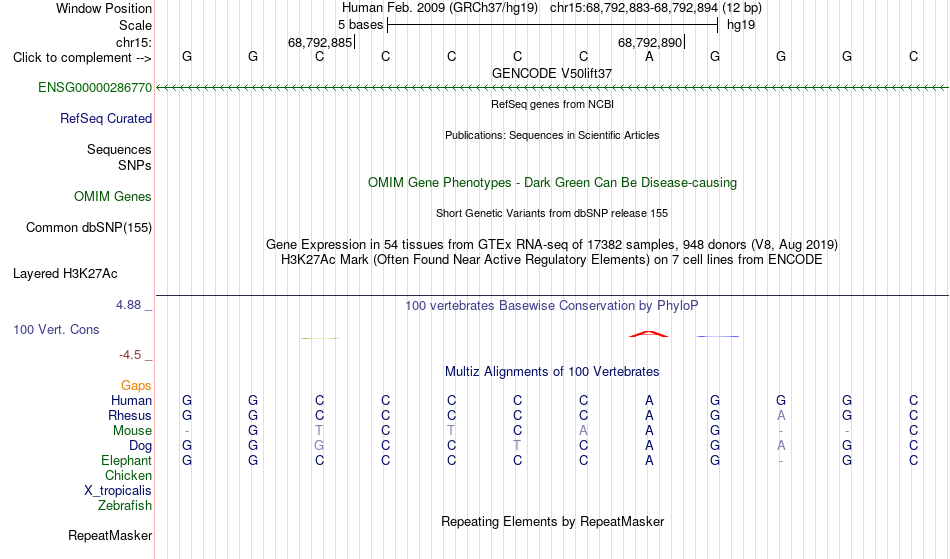Select the OMIM Genes track label
950x559 pixels.
(x=112, y=197)
